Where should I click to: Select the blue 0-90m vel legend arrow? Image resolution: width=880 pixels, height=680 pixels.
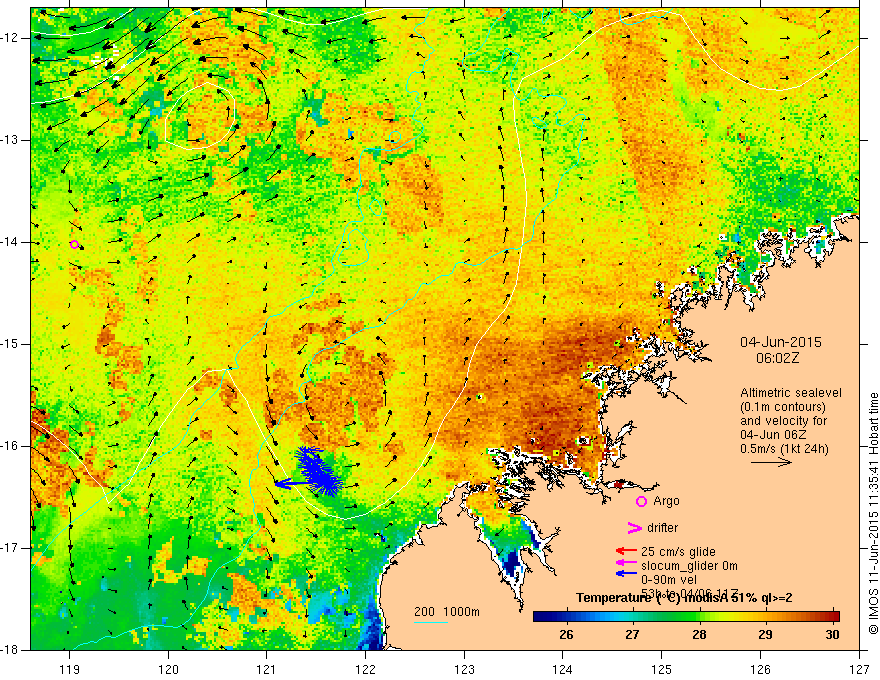coord(626,573)
